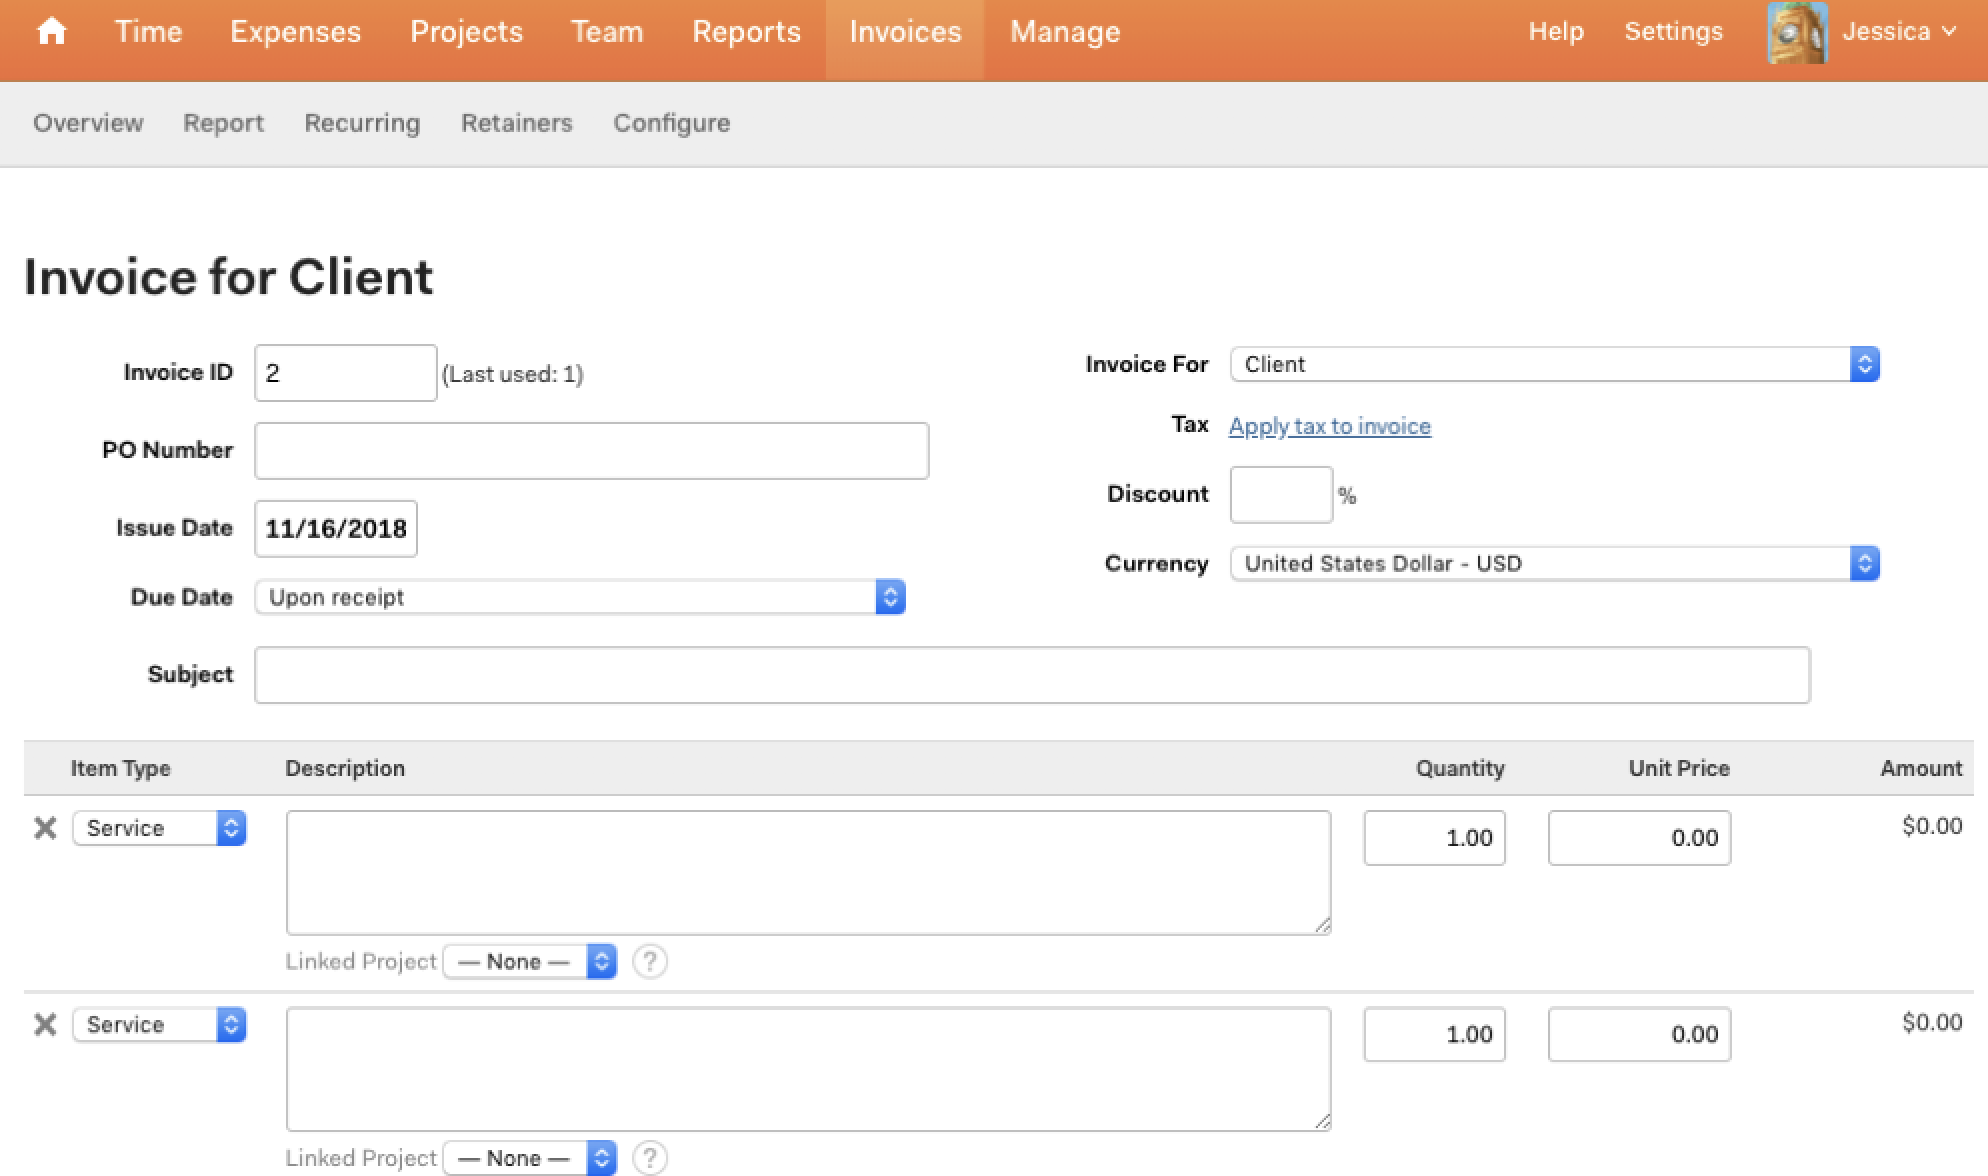Click Jessica's profile avatar image
Viewport: 1988px width, 1176px height.
[1796, 32]
